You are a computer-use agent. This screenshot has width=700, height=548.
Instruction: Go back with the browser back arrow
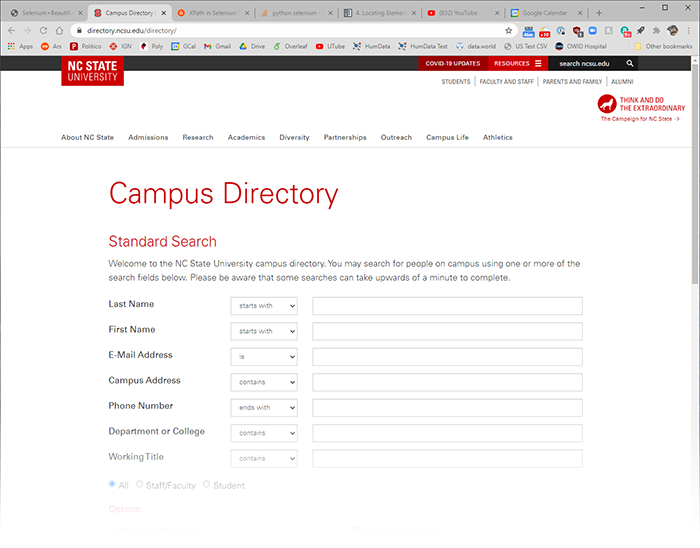coord(12,30)
